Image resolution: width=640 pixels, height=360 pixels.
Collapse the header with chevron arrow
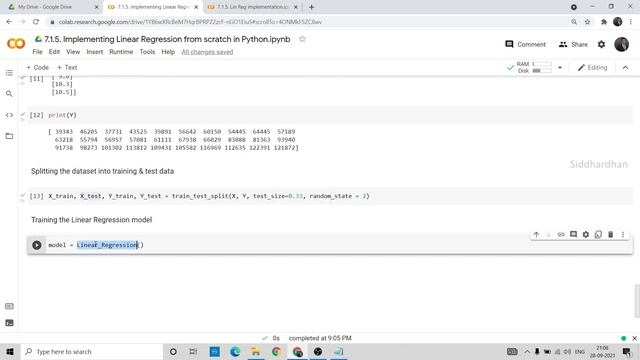click(625, 68)
